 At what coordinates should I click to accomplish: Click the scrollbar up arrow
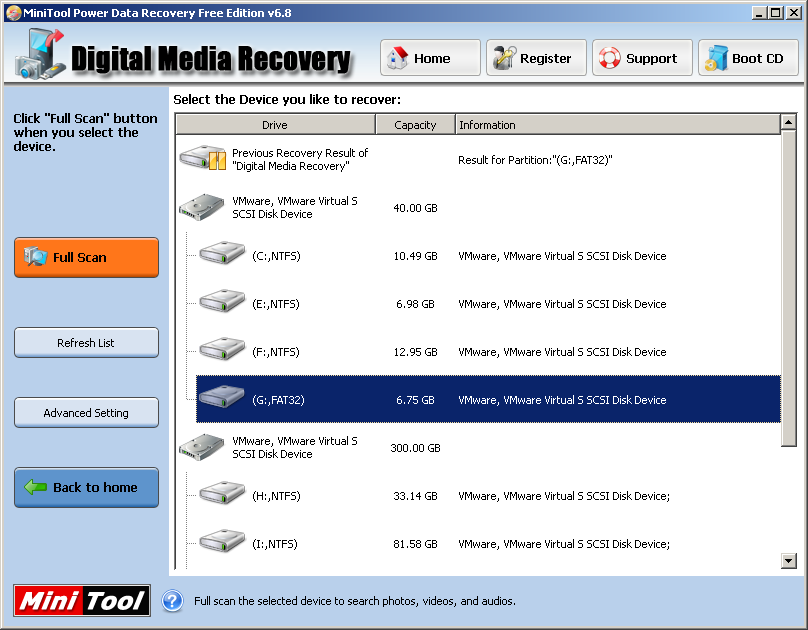tap(788, 122)
